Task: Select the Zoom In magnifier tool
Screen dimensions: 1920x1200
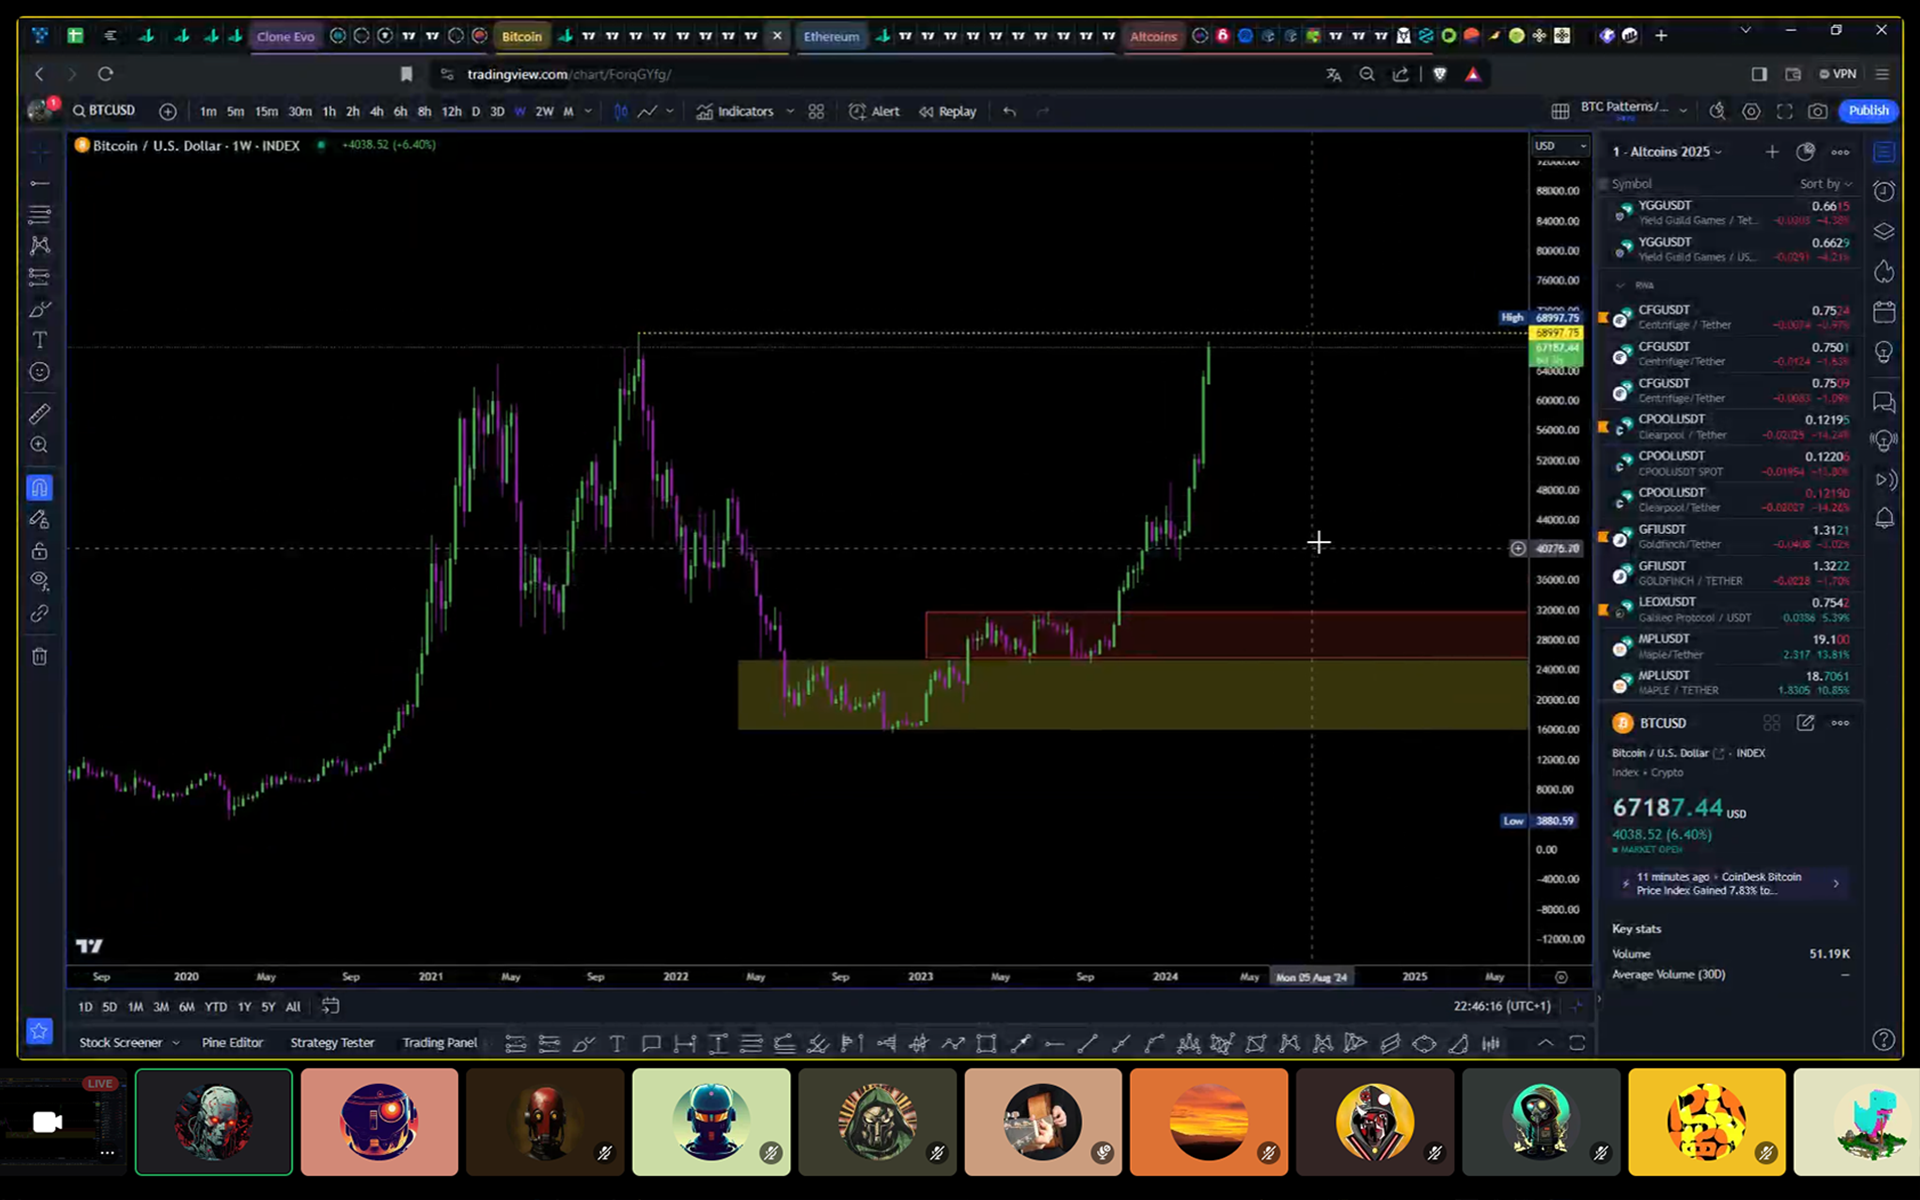Action: (40, 445)
